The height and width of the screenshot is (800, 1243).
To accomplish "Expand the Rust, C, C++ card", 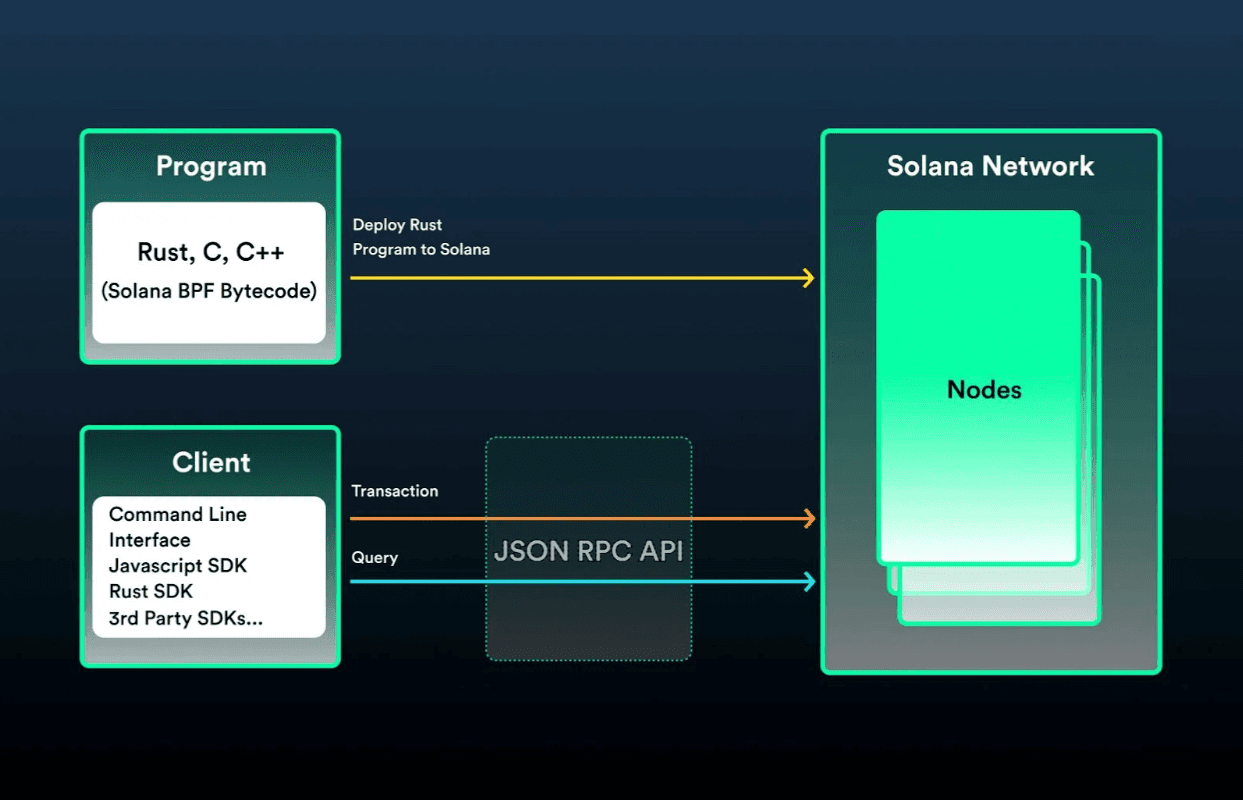I will pyautogui.click(x=208, y=272).
